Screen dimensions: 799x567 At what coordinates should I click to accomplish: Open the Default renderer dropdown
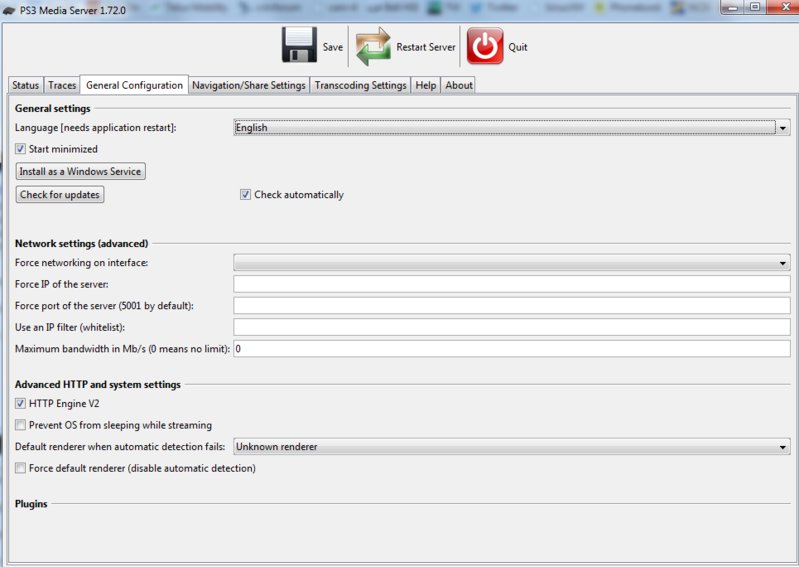[x=512, y=447]
